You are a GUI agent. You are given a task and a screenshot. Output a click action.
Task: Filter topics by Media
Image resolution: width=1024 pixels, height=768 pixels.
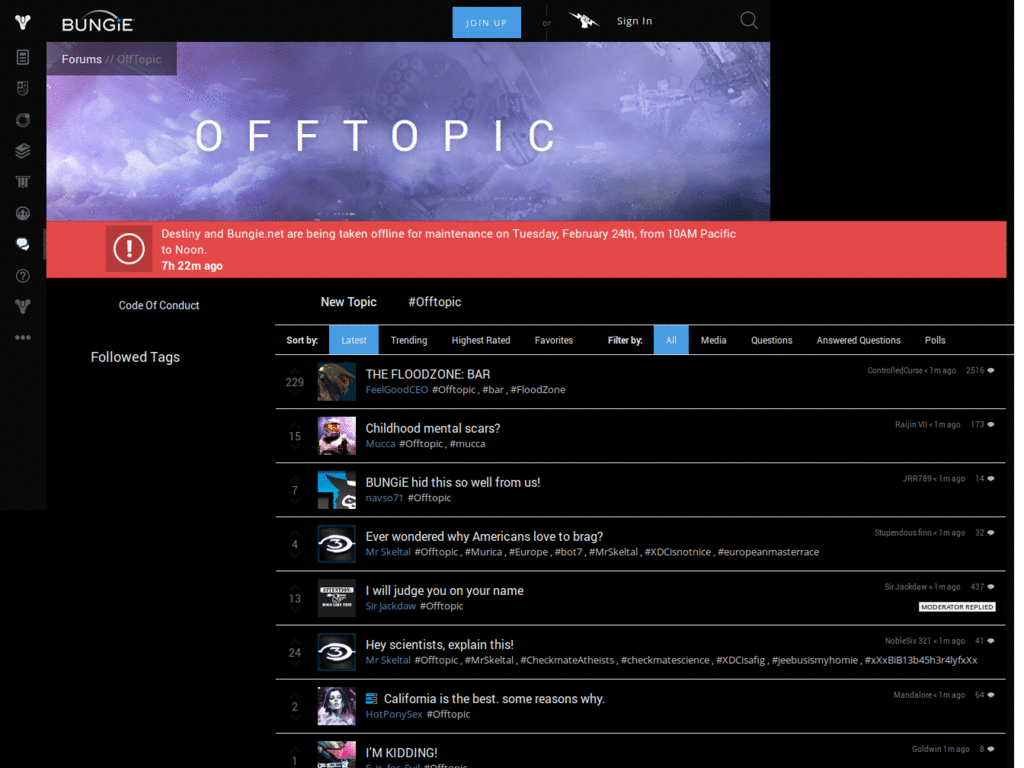point(713,340)
